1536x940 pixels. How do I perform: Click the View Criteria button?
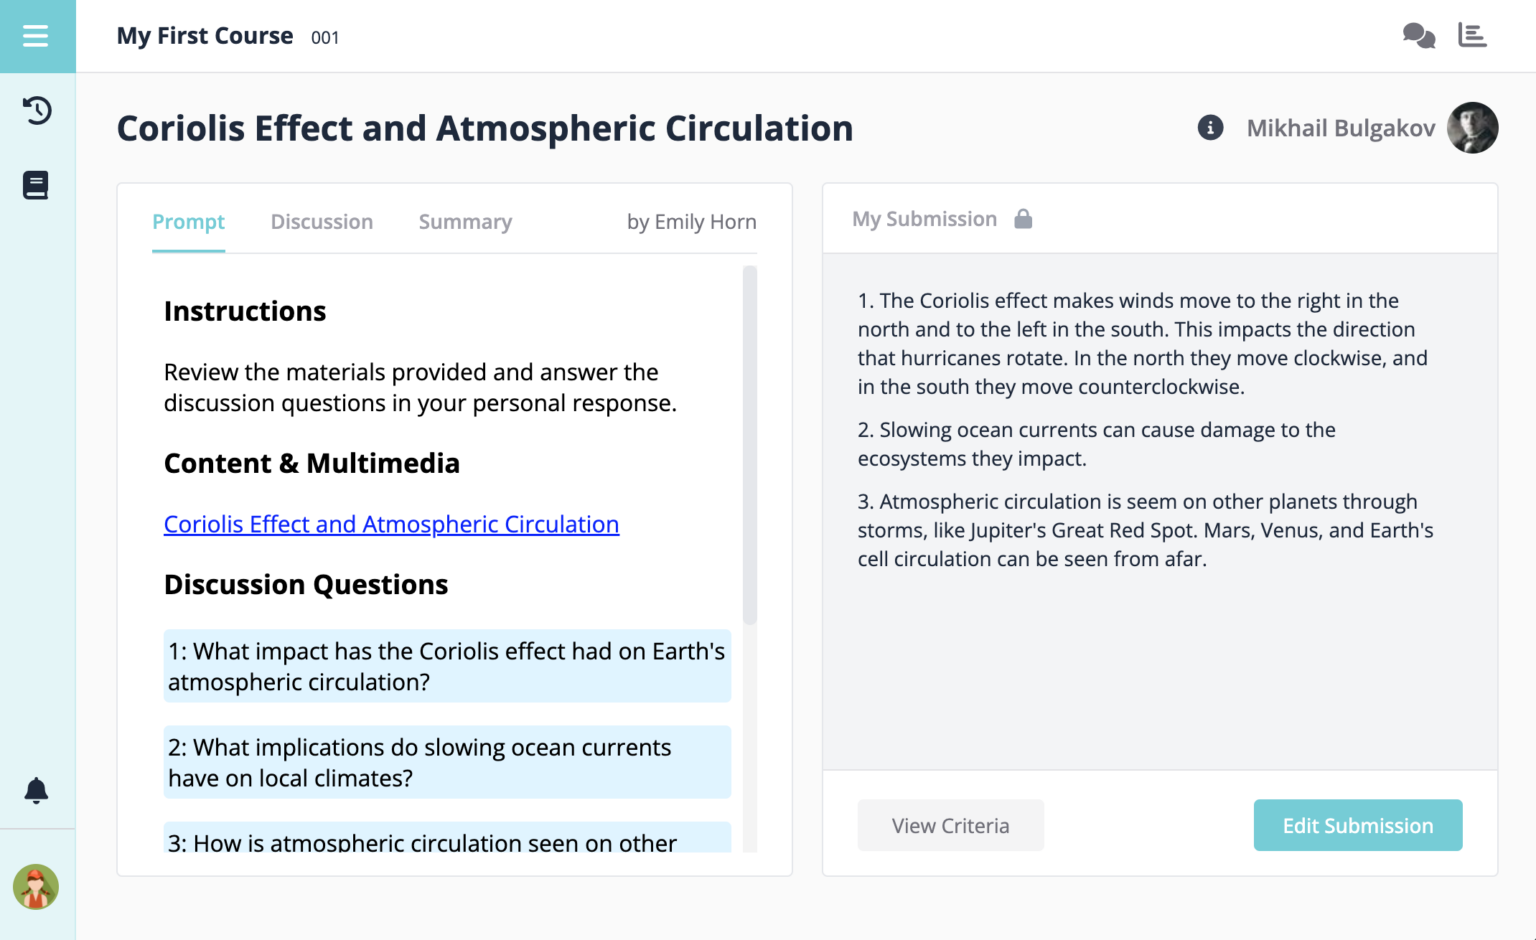click(x=950, y=825)
